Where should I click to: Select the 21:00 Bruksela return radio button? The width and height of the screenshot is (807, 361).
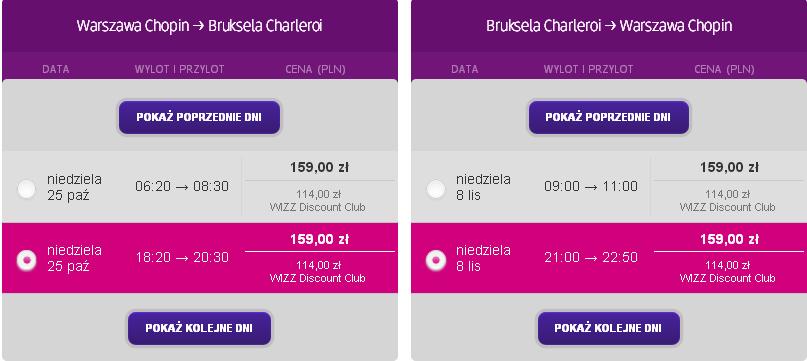435,261
